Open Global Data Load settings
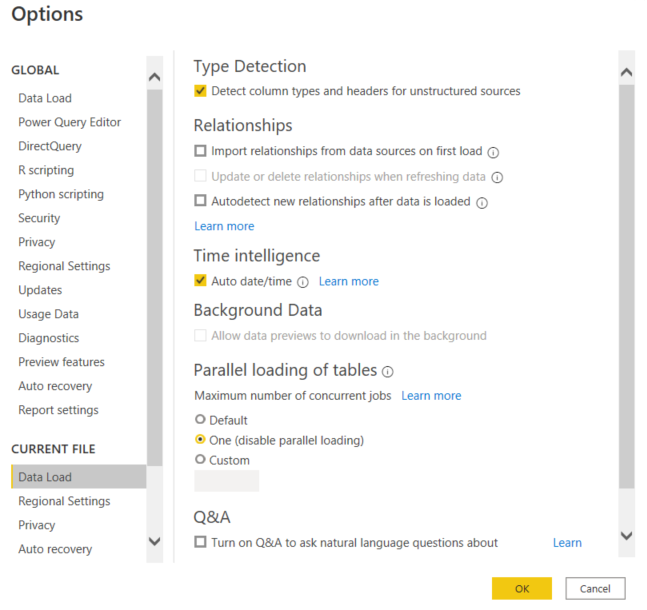Image resolution: width=647 pixels, height=610 pixels. point(45,98)
